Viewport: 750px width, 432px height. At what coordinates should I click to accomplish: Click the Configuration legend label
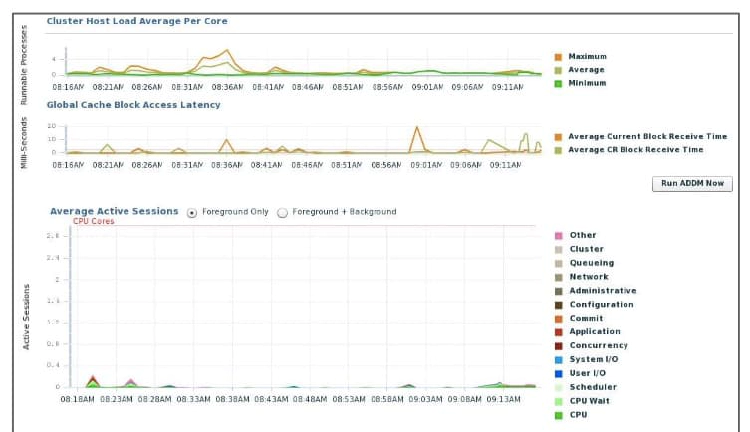coord(601,305)
